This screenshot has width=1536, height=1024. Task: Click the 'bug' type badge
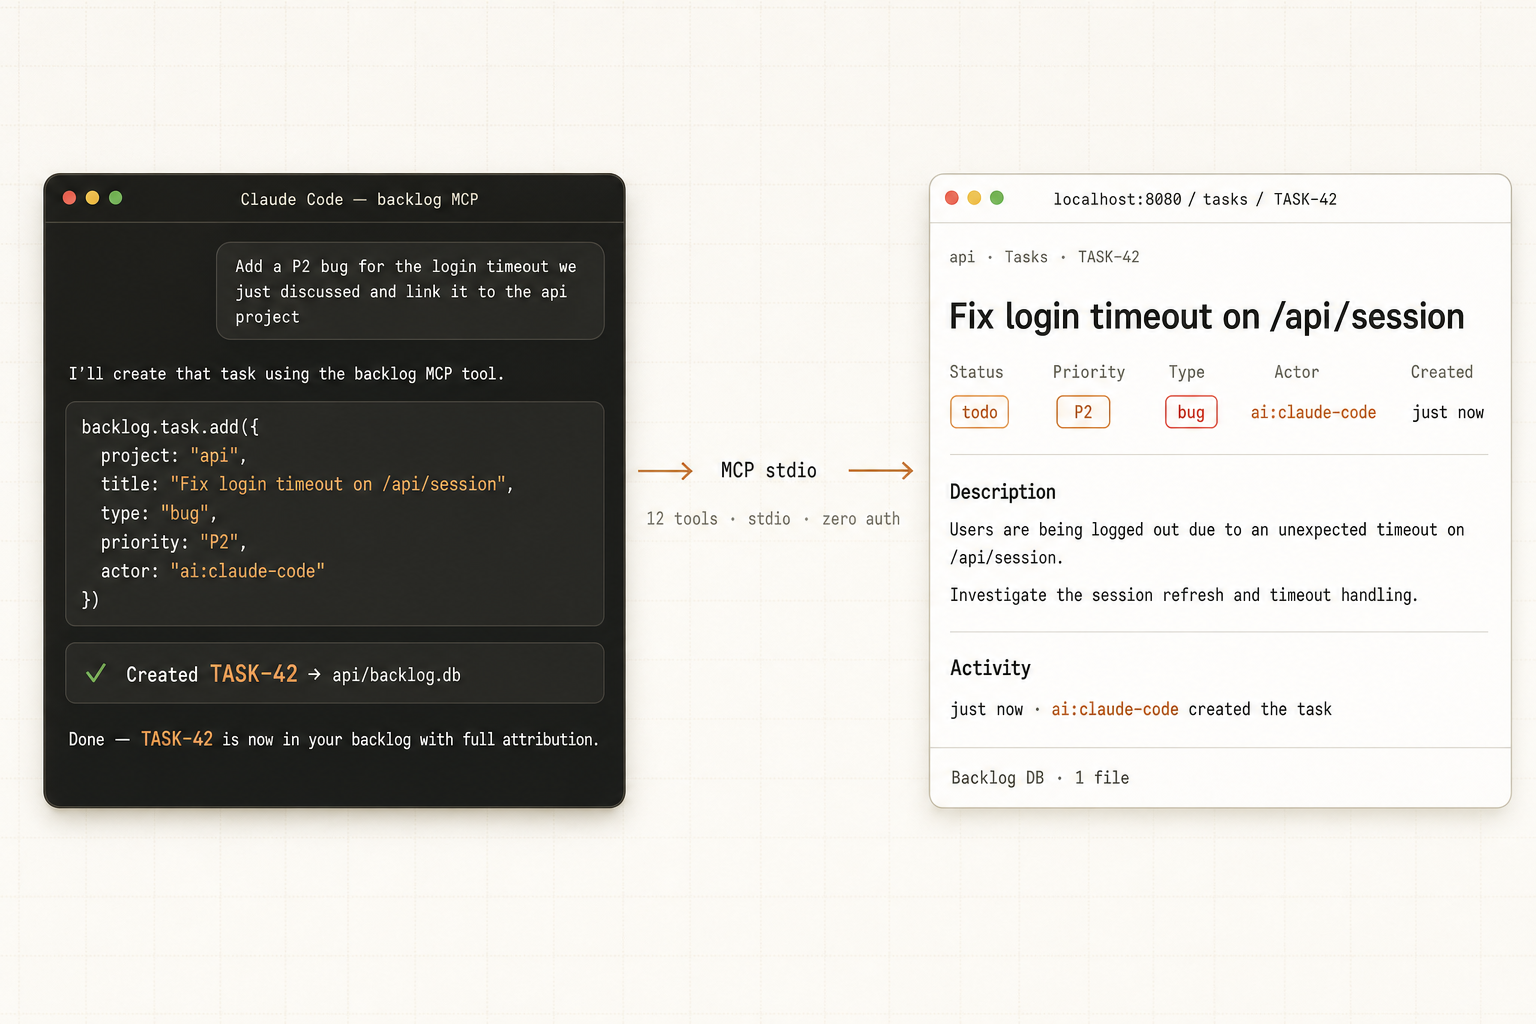click(1191, 412)
